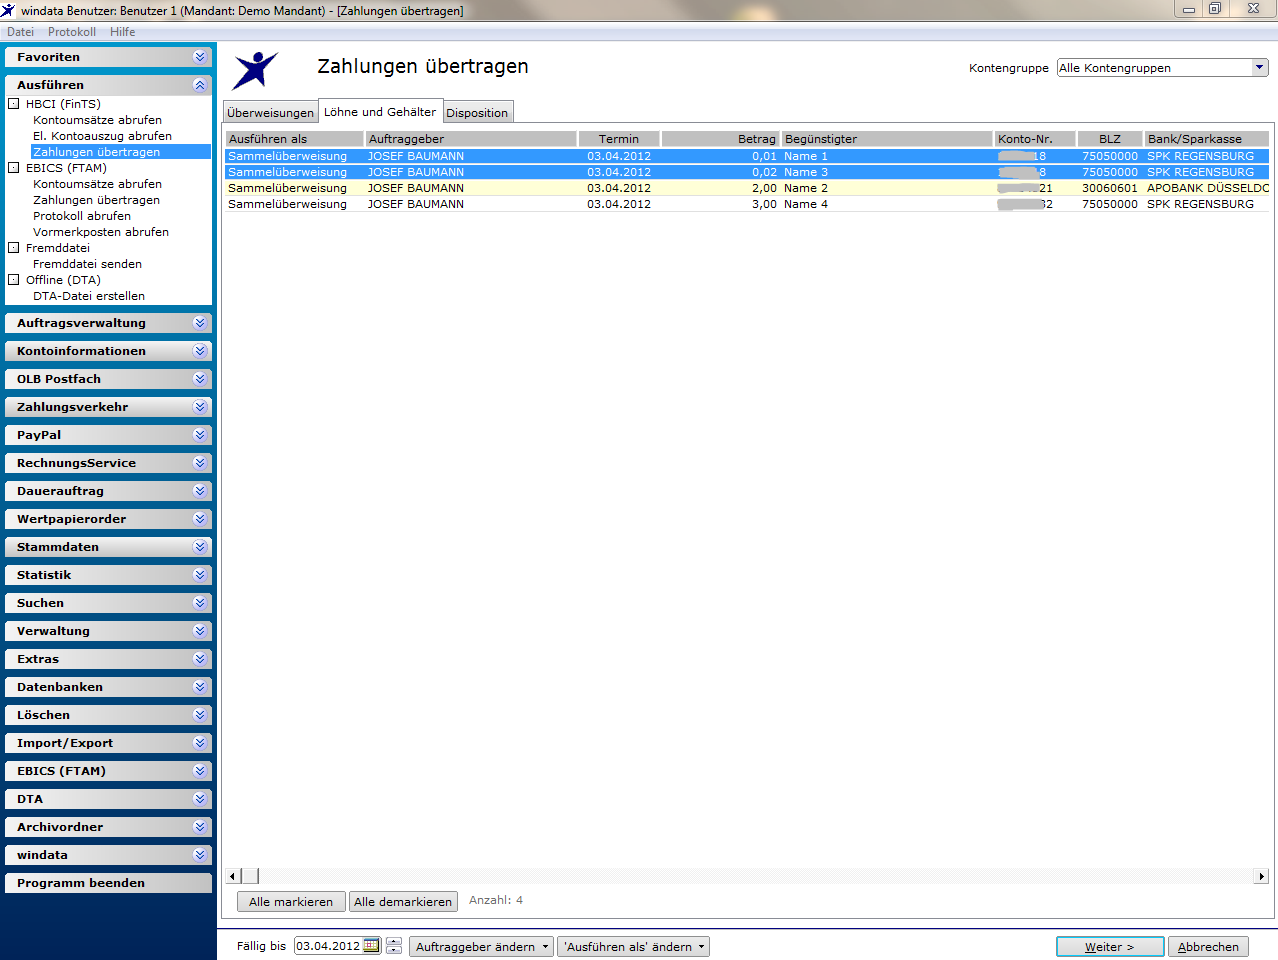Expand the Import/Export section

click(x=109, y=743)
